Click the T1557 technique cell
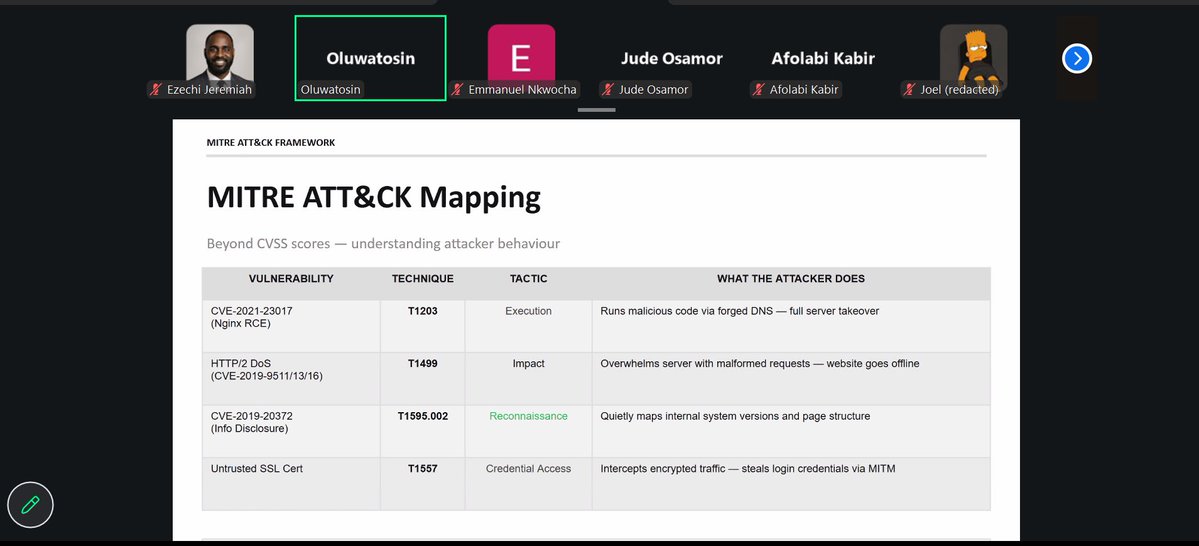The height and width of the screenshot is (546, 1199). 423,484
